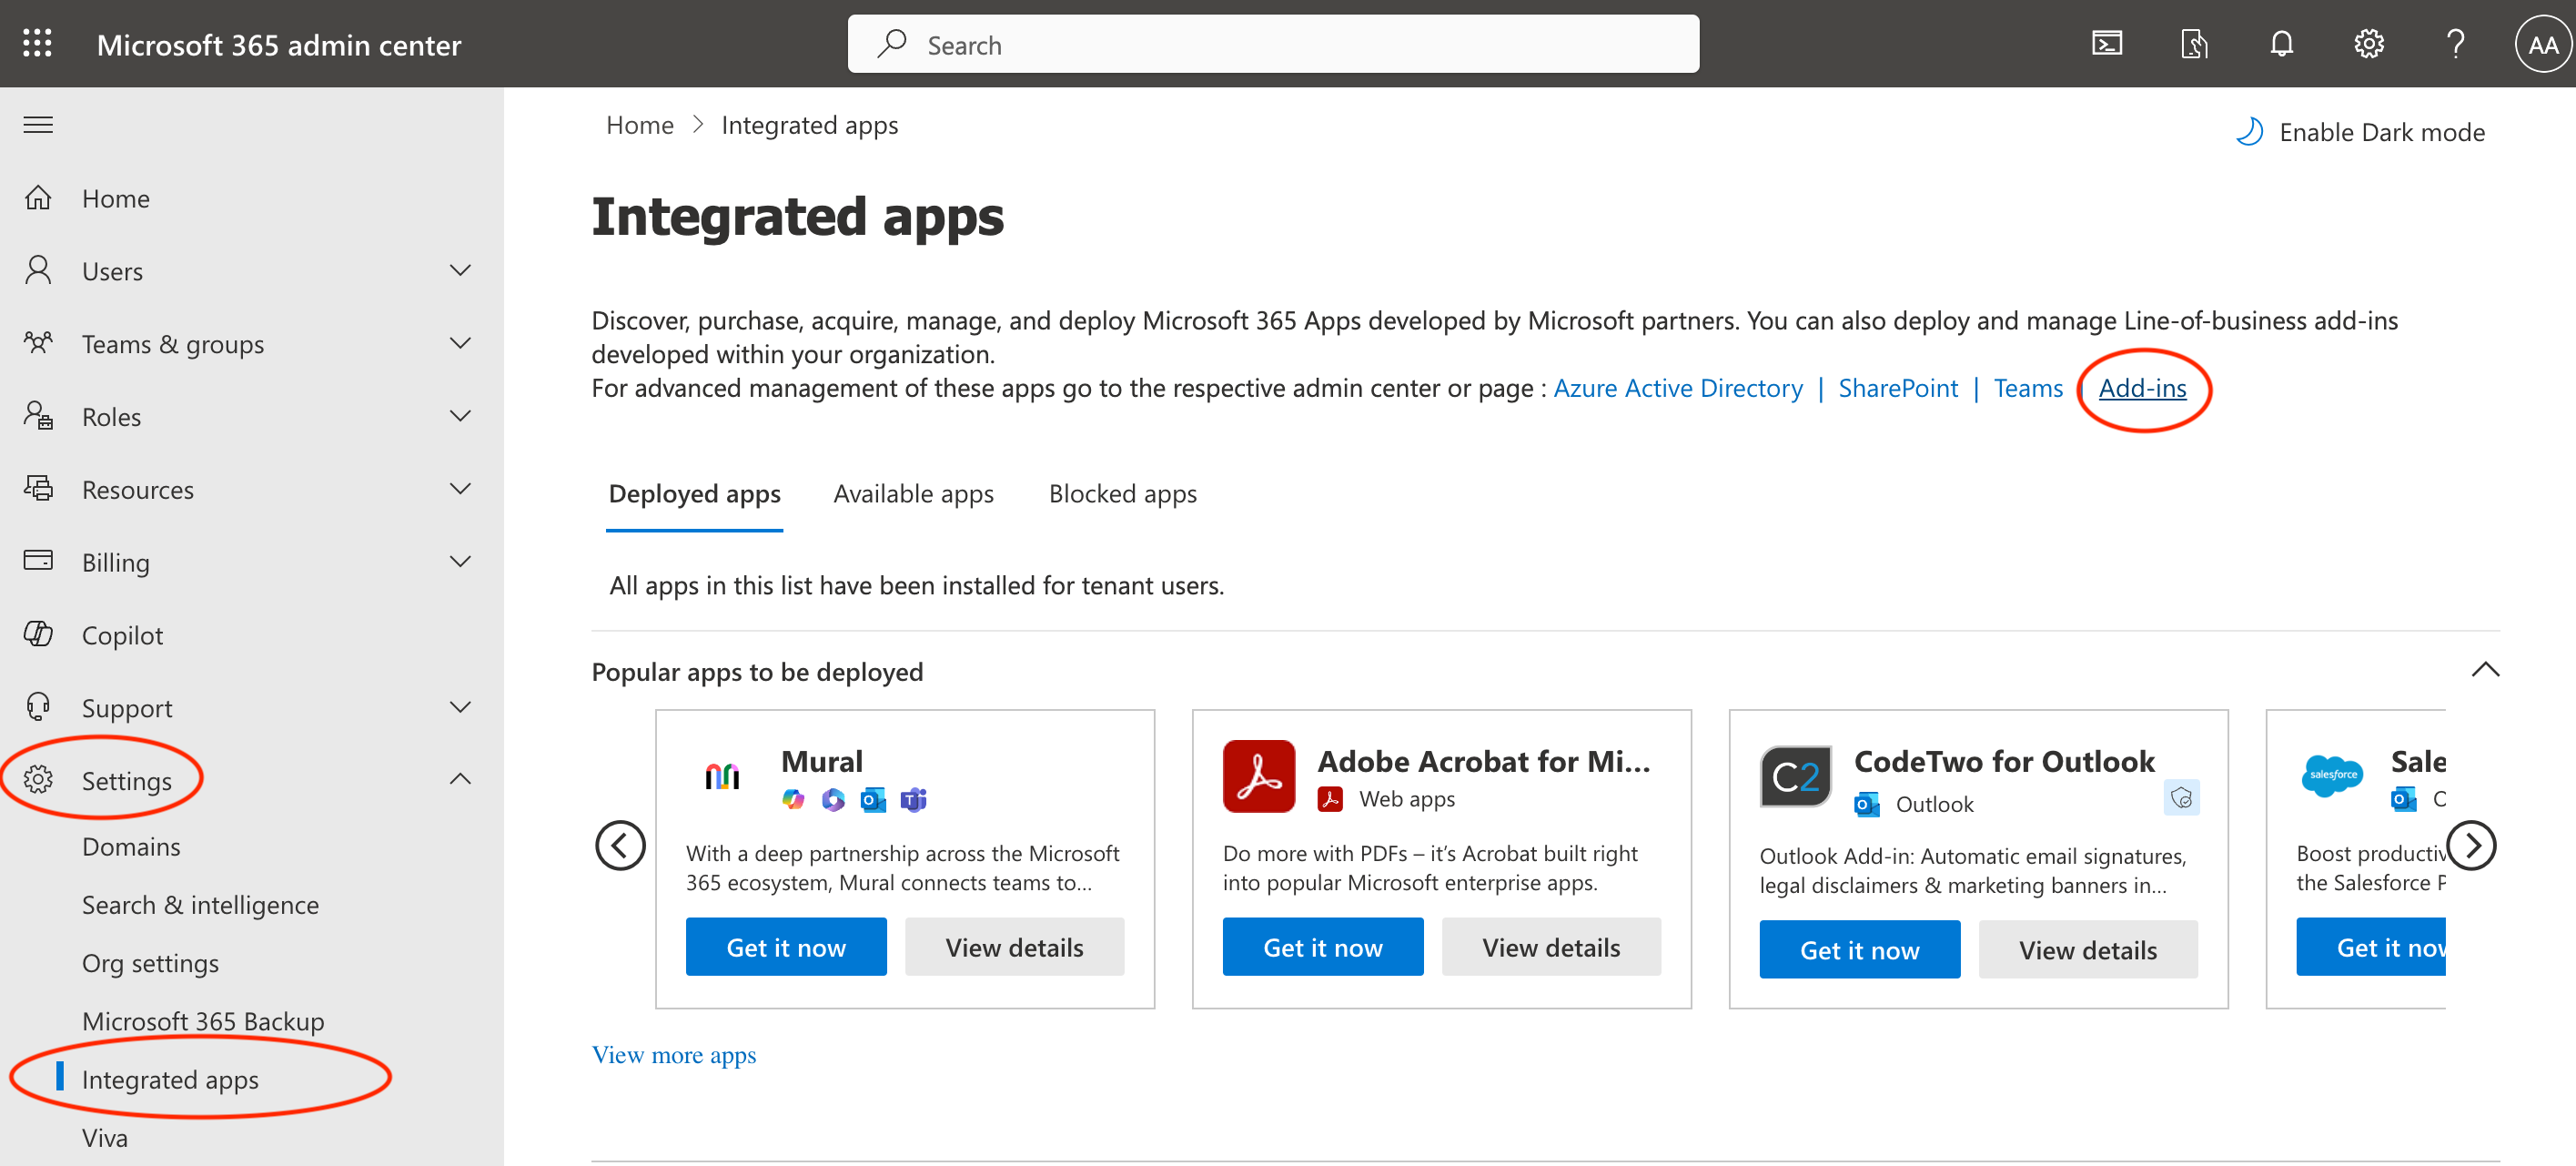Viewport: 2576px width, 1166px height.
Task: Expand the Users menu chevron
Action: click(460, 270)
